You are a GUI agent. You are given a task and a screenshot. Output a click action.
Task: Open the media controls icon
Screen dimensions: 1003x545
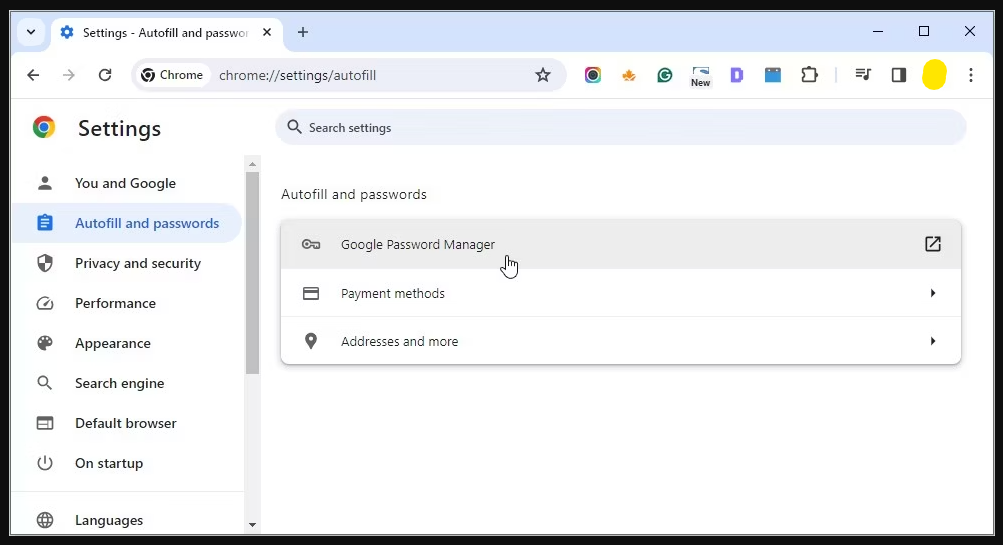[x=863, y=75]
